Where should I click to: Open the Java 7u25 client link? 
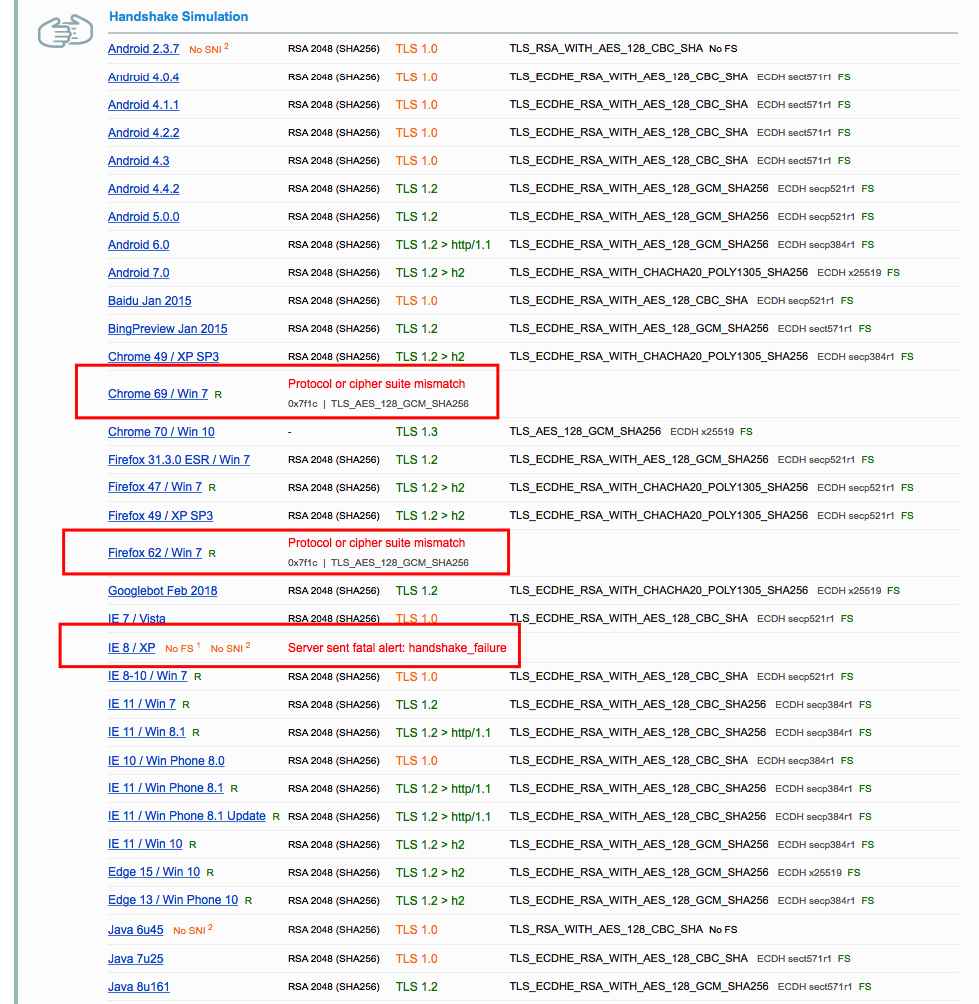click(135, 959)
